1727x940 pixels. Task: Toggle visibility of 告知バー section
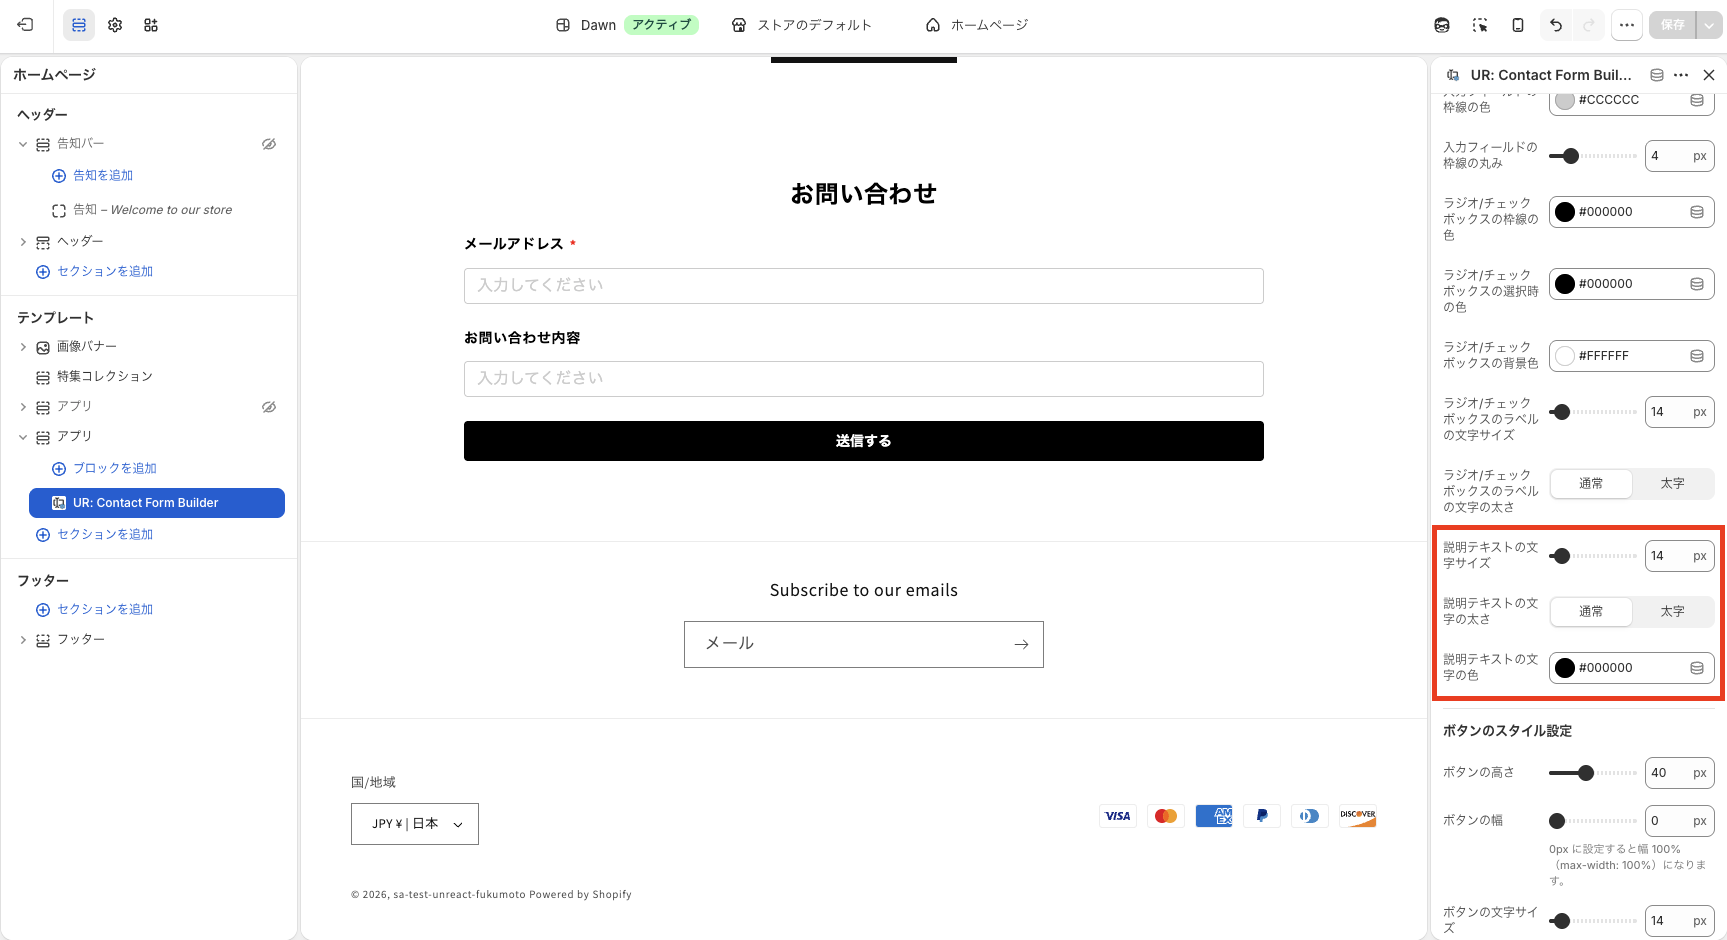[x=269, y=144]
